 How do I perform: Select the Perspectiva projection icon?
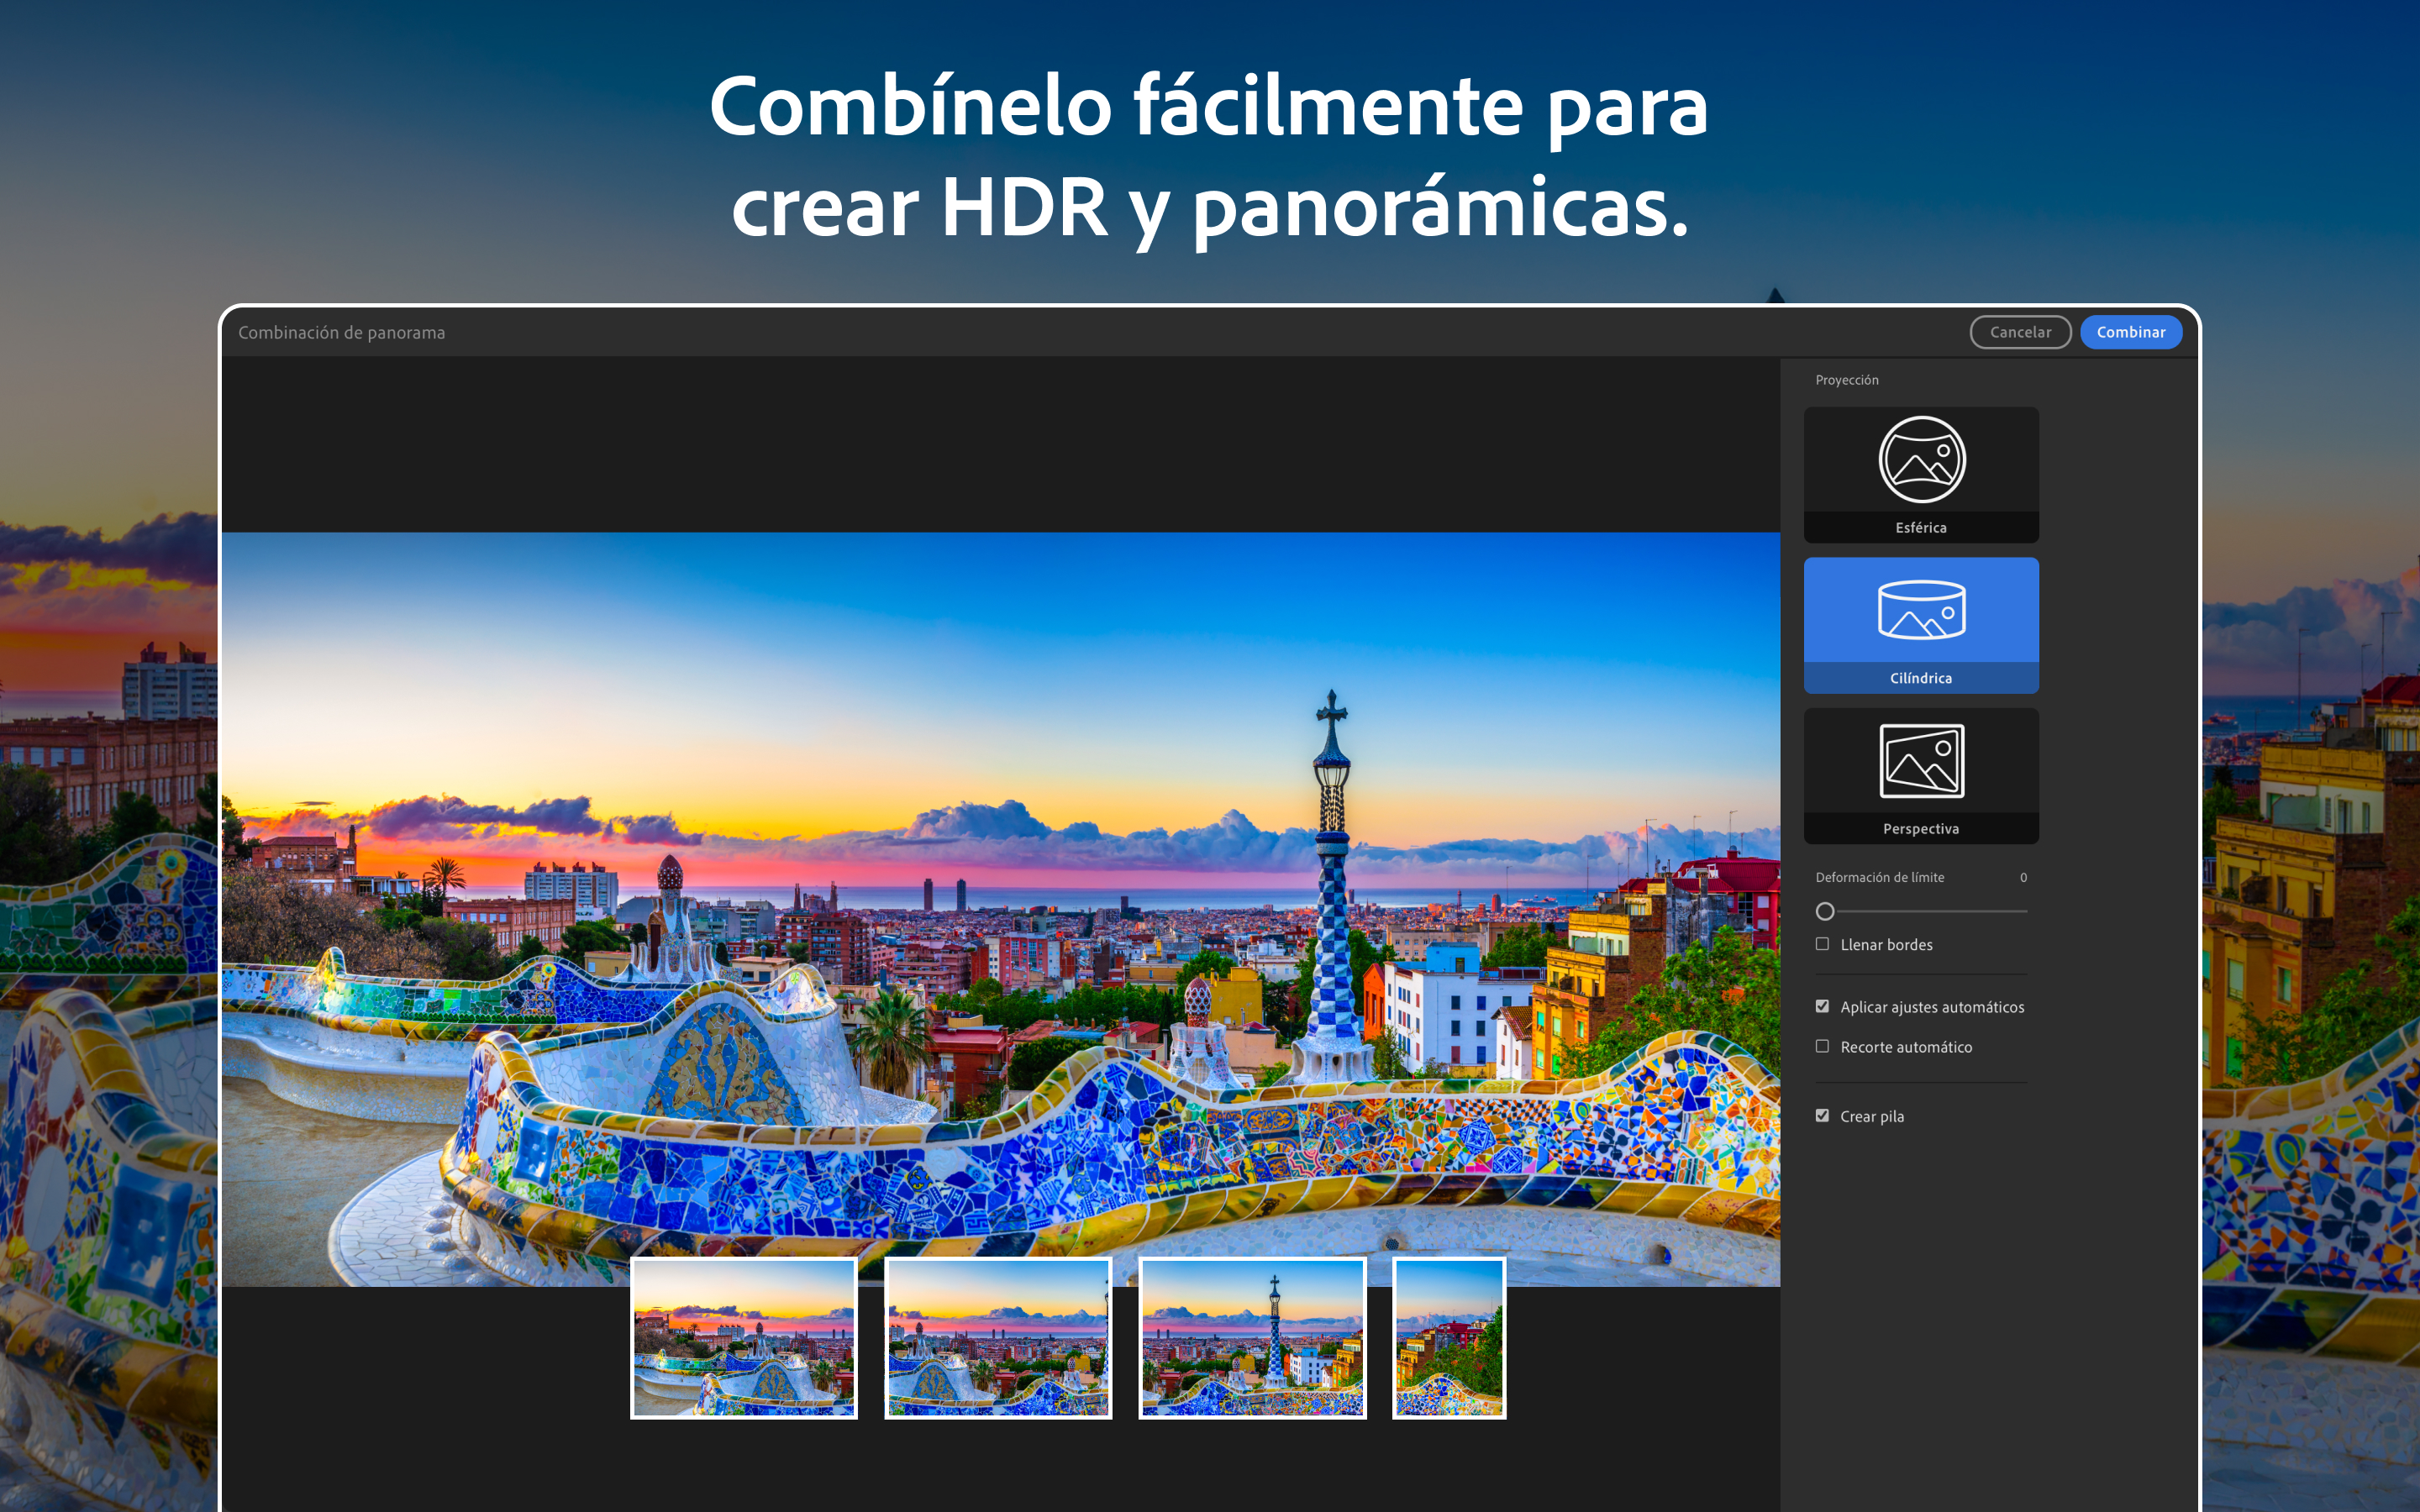pos(1921,777)
